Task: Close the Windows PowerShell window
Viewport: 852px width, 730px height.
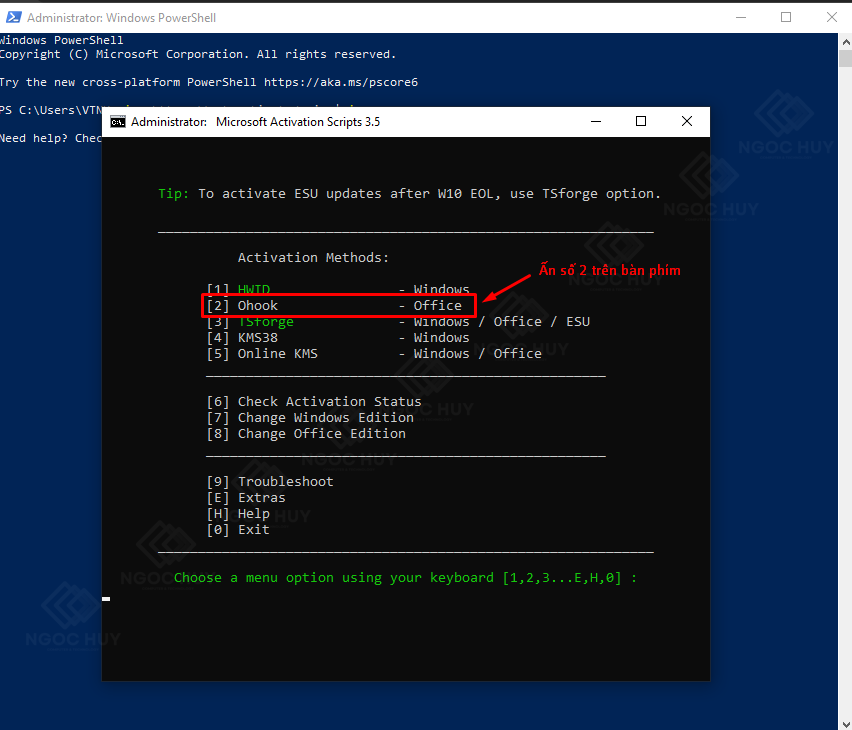Action: click(x=831, y=17)
